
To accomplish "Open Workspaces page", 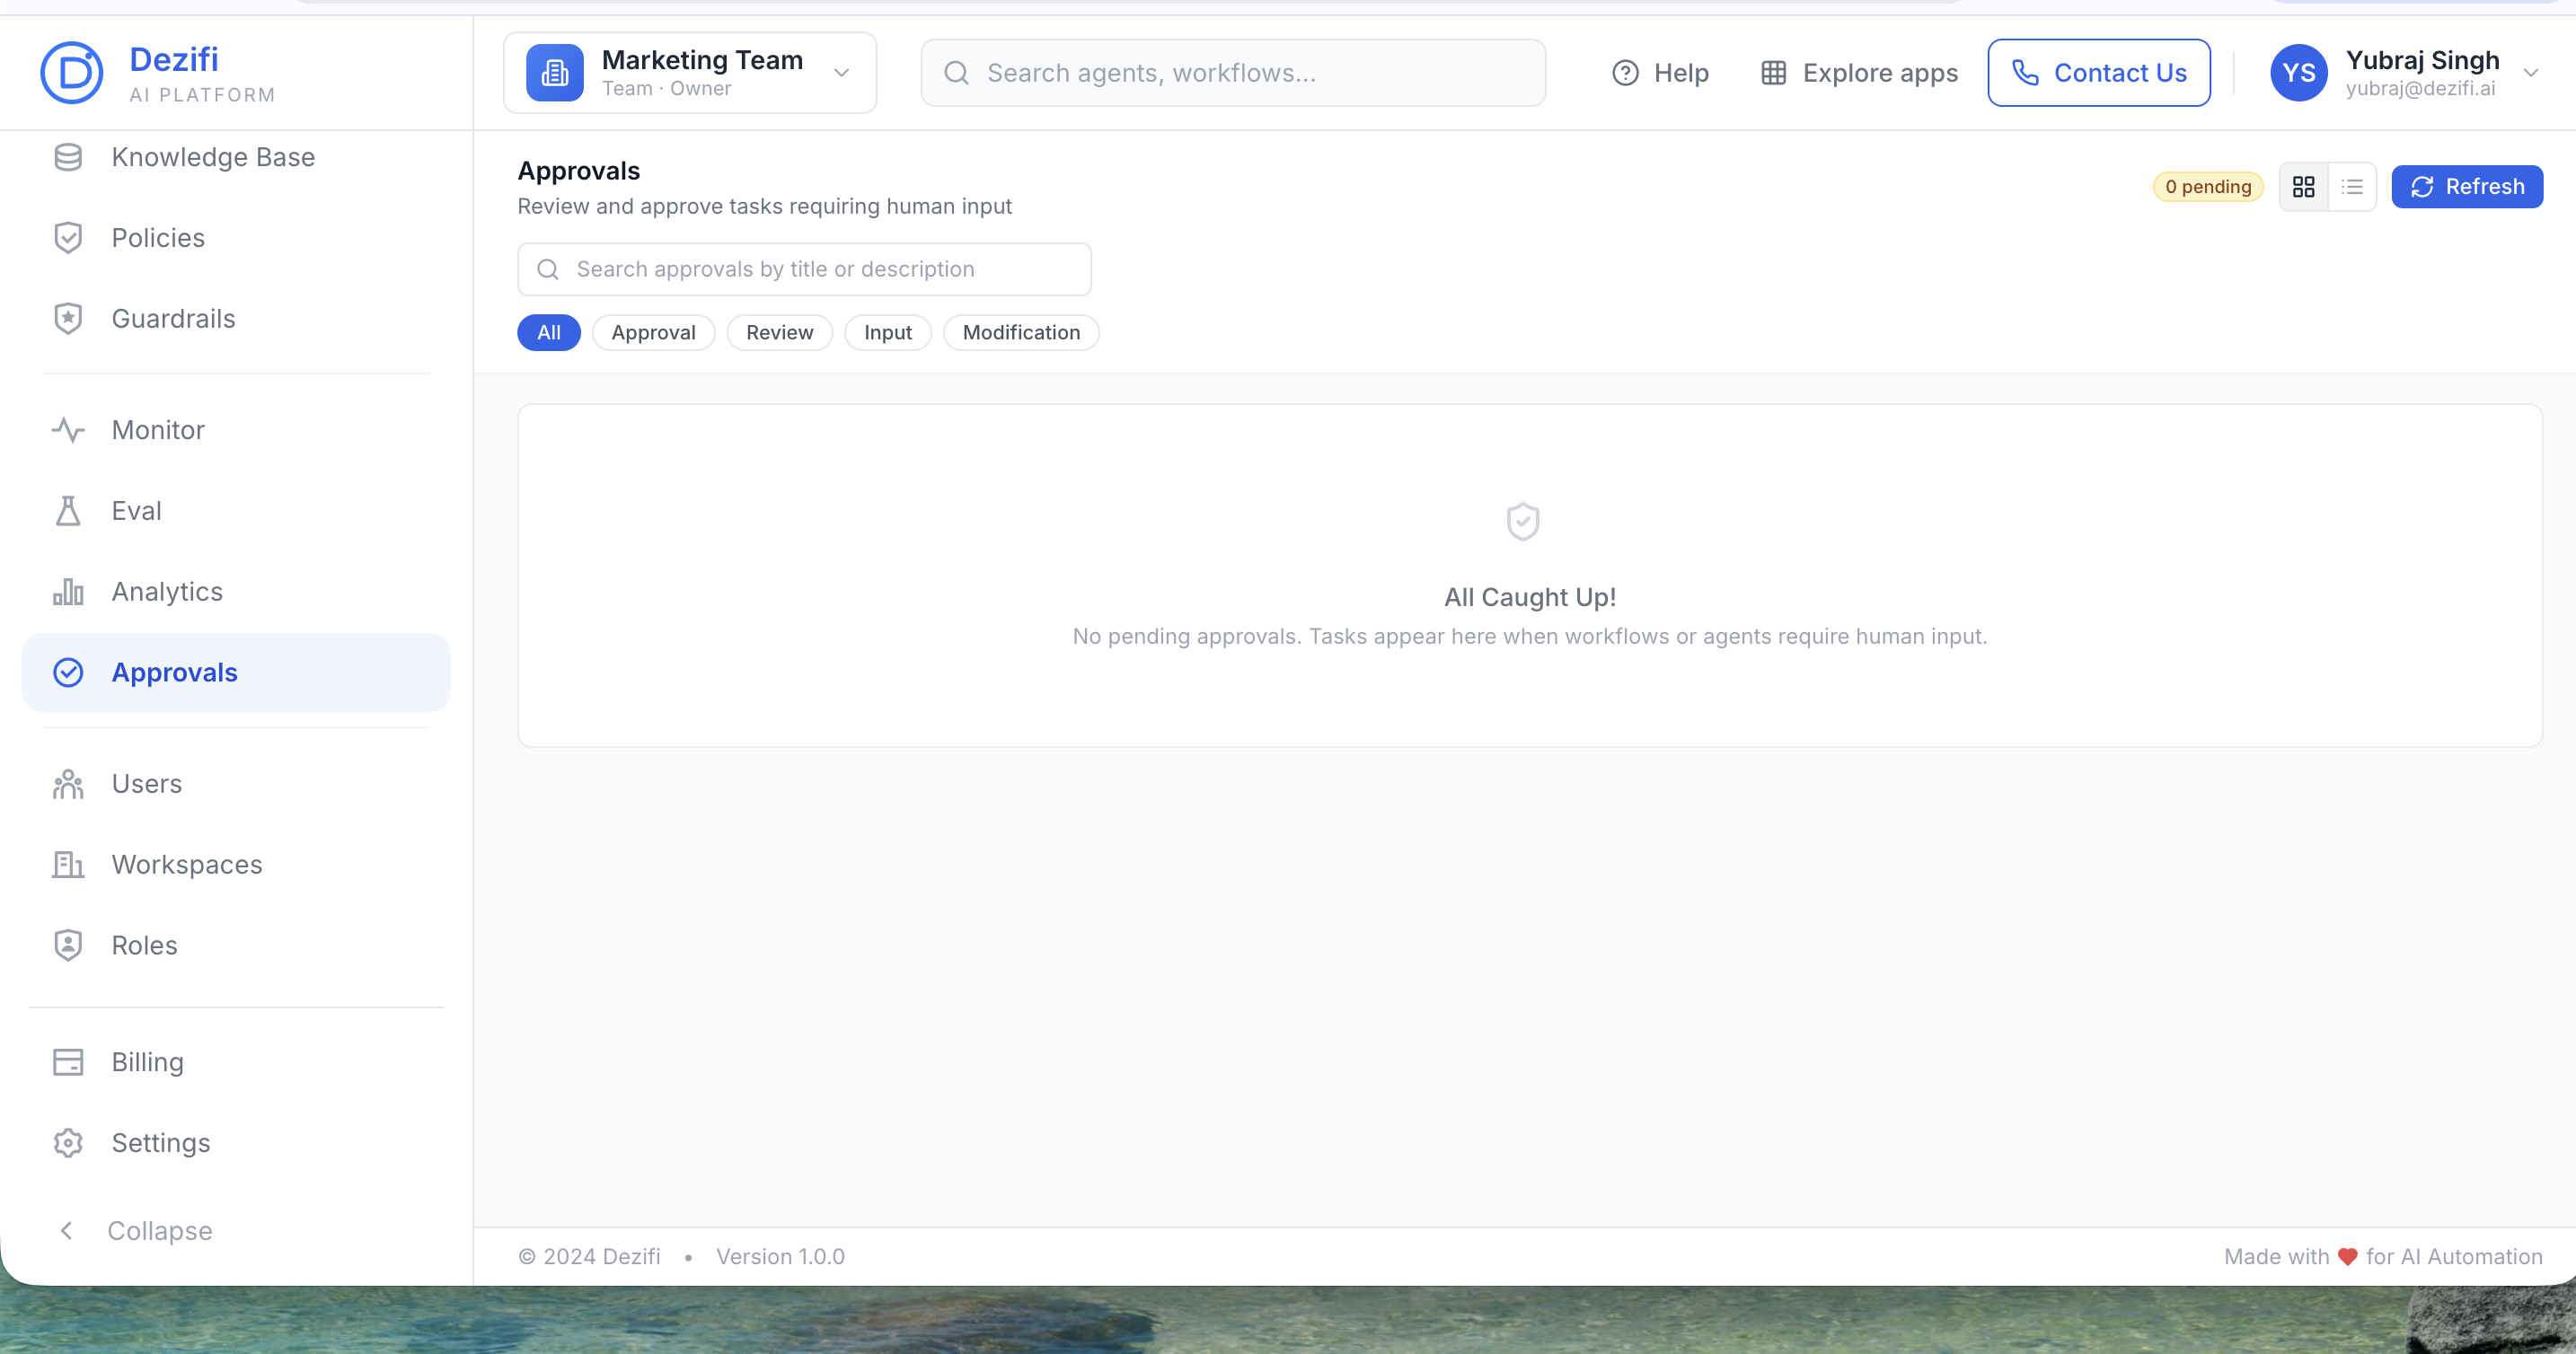I will [236, 865].
